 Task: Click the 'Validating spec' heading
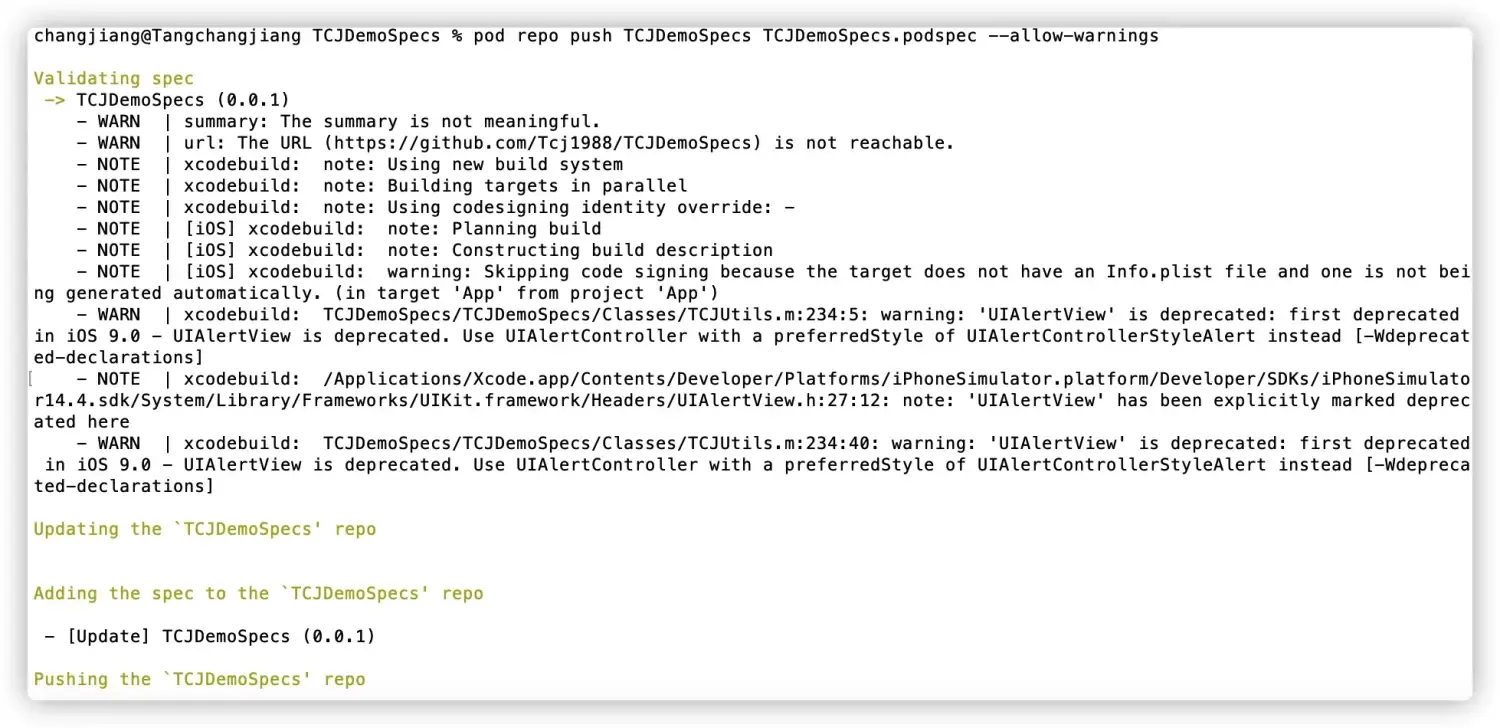point(113,78)
